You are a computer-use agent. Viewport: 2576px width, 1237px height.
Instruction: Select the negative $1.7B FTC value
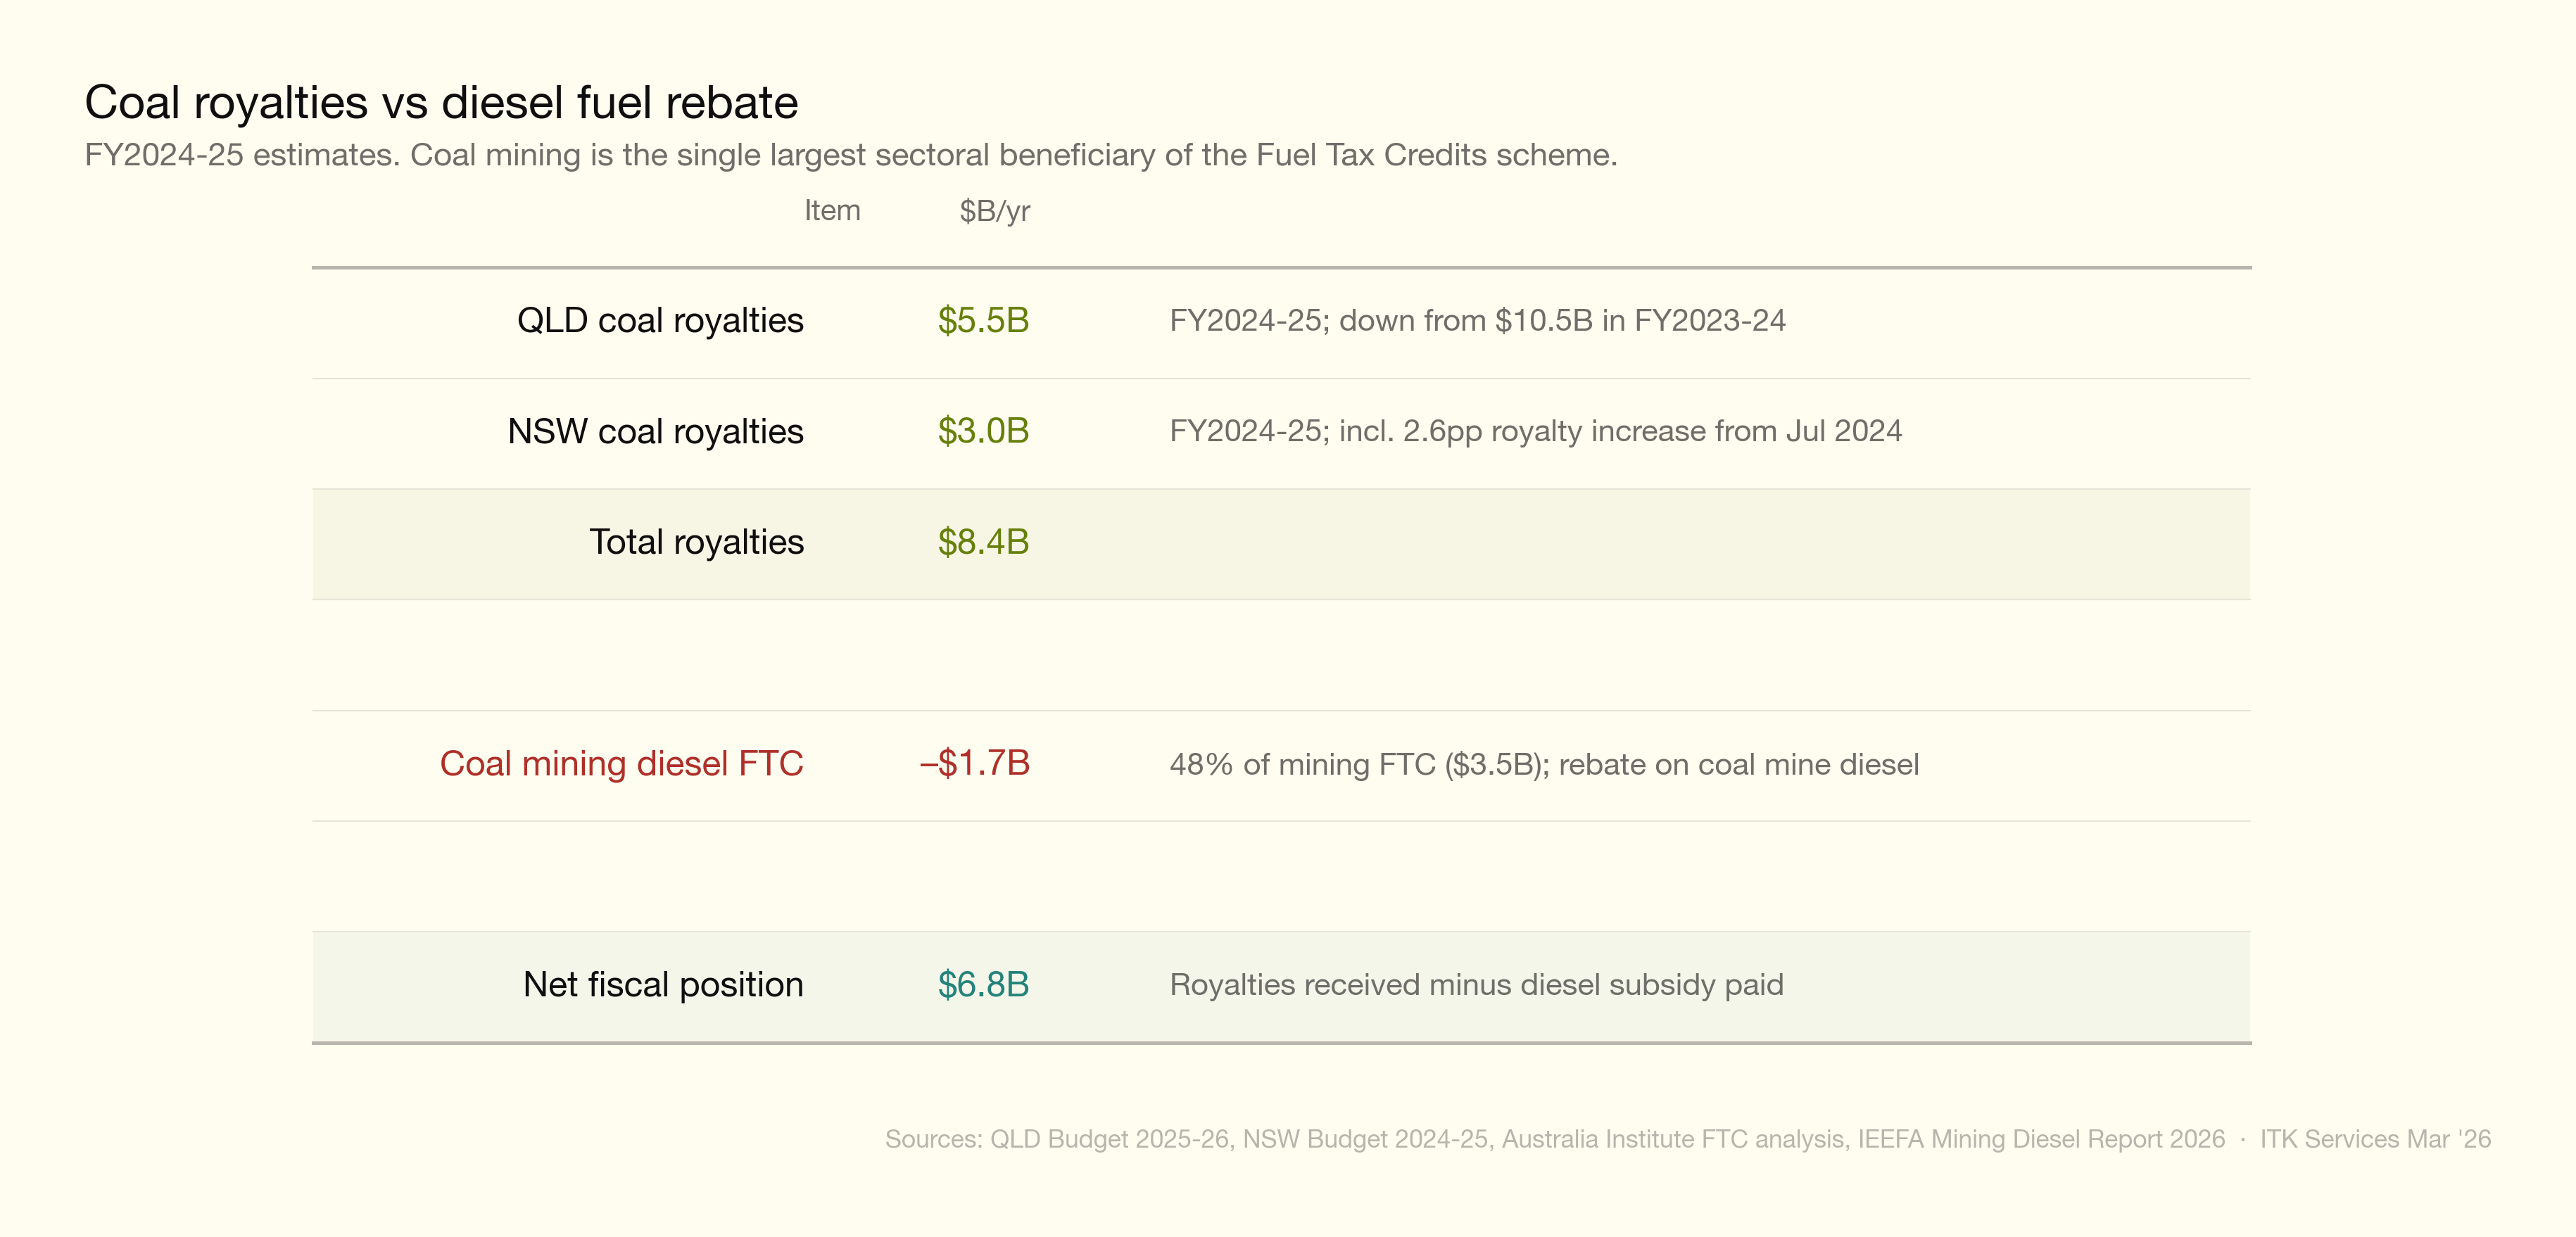point(974,764)
